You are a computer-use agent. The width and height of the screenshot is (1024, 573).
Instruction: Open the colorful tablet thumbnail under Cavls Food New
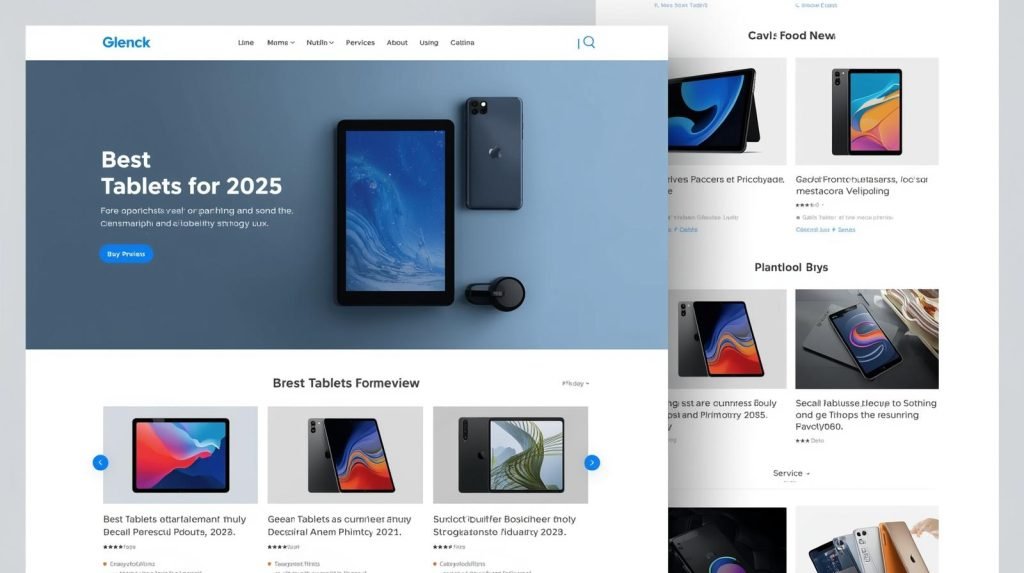click(867, 111)
